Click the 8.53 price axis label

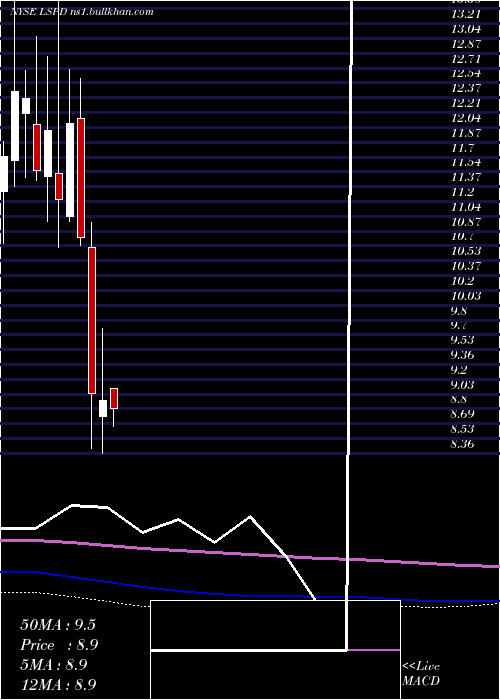pos(464,429)
